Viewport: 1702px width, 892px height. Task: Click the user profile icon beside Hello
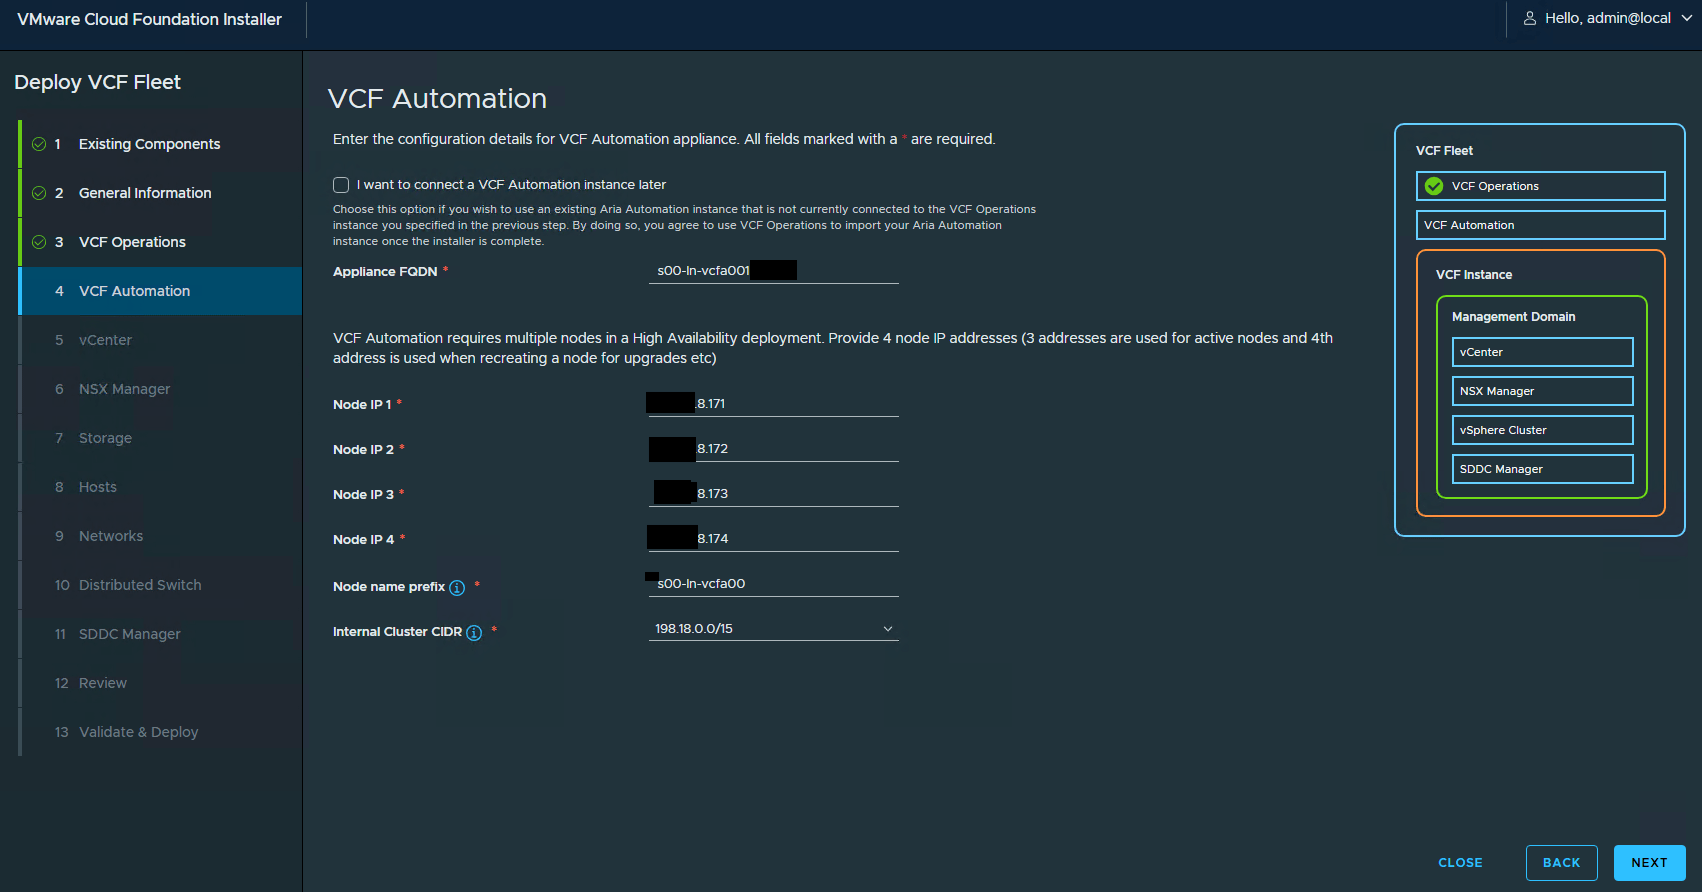click(1530, 18)
